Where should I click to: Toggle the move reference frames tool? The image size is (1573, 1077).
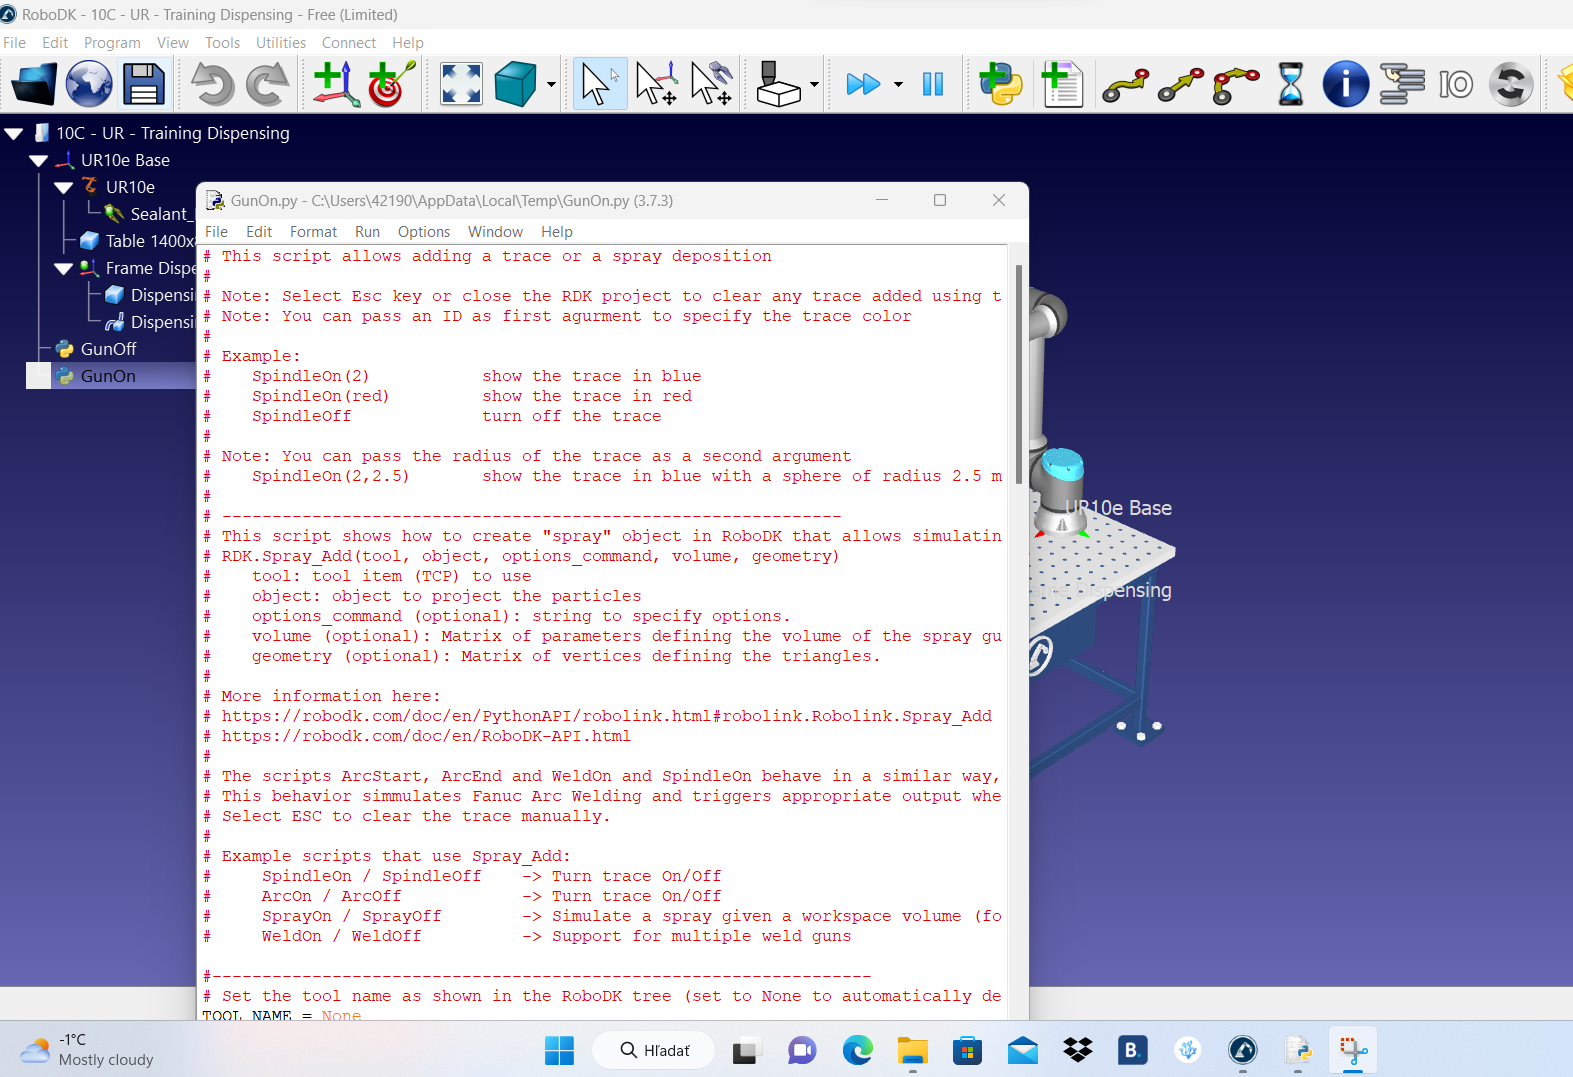tap(656, 84)
